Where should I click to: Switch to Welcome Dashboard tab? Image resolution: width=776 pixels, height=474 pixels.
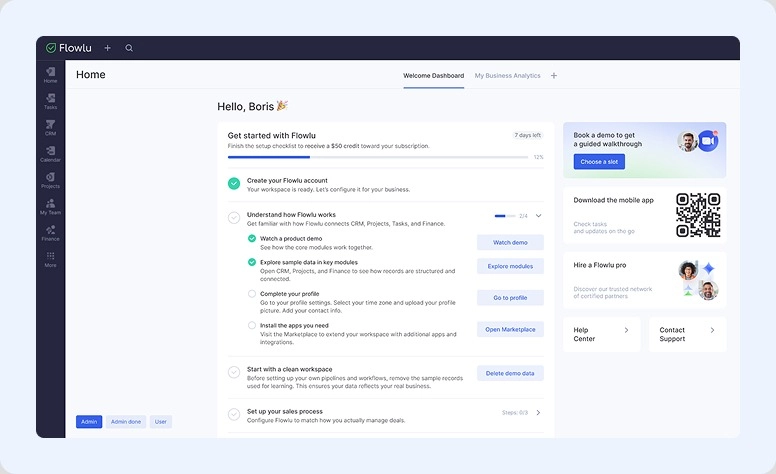434,76
